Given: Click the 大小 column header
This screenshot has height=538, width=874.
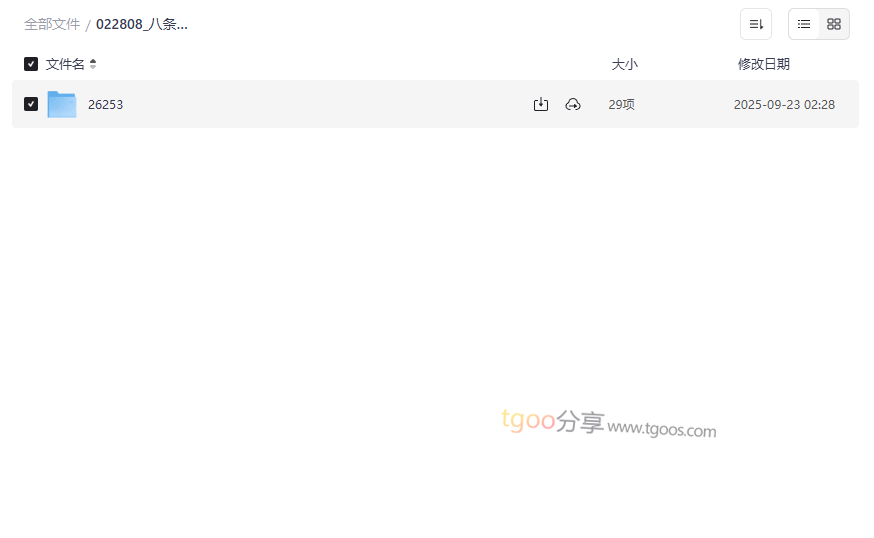Looking at the screenshot, I should pyautogui.click(x=624, y=64).
